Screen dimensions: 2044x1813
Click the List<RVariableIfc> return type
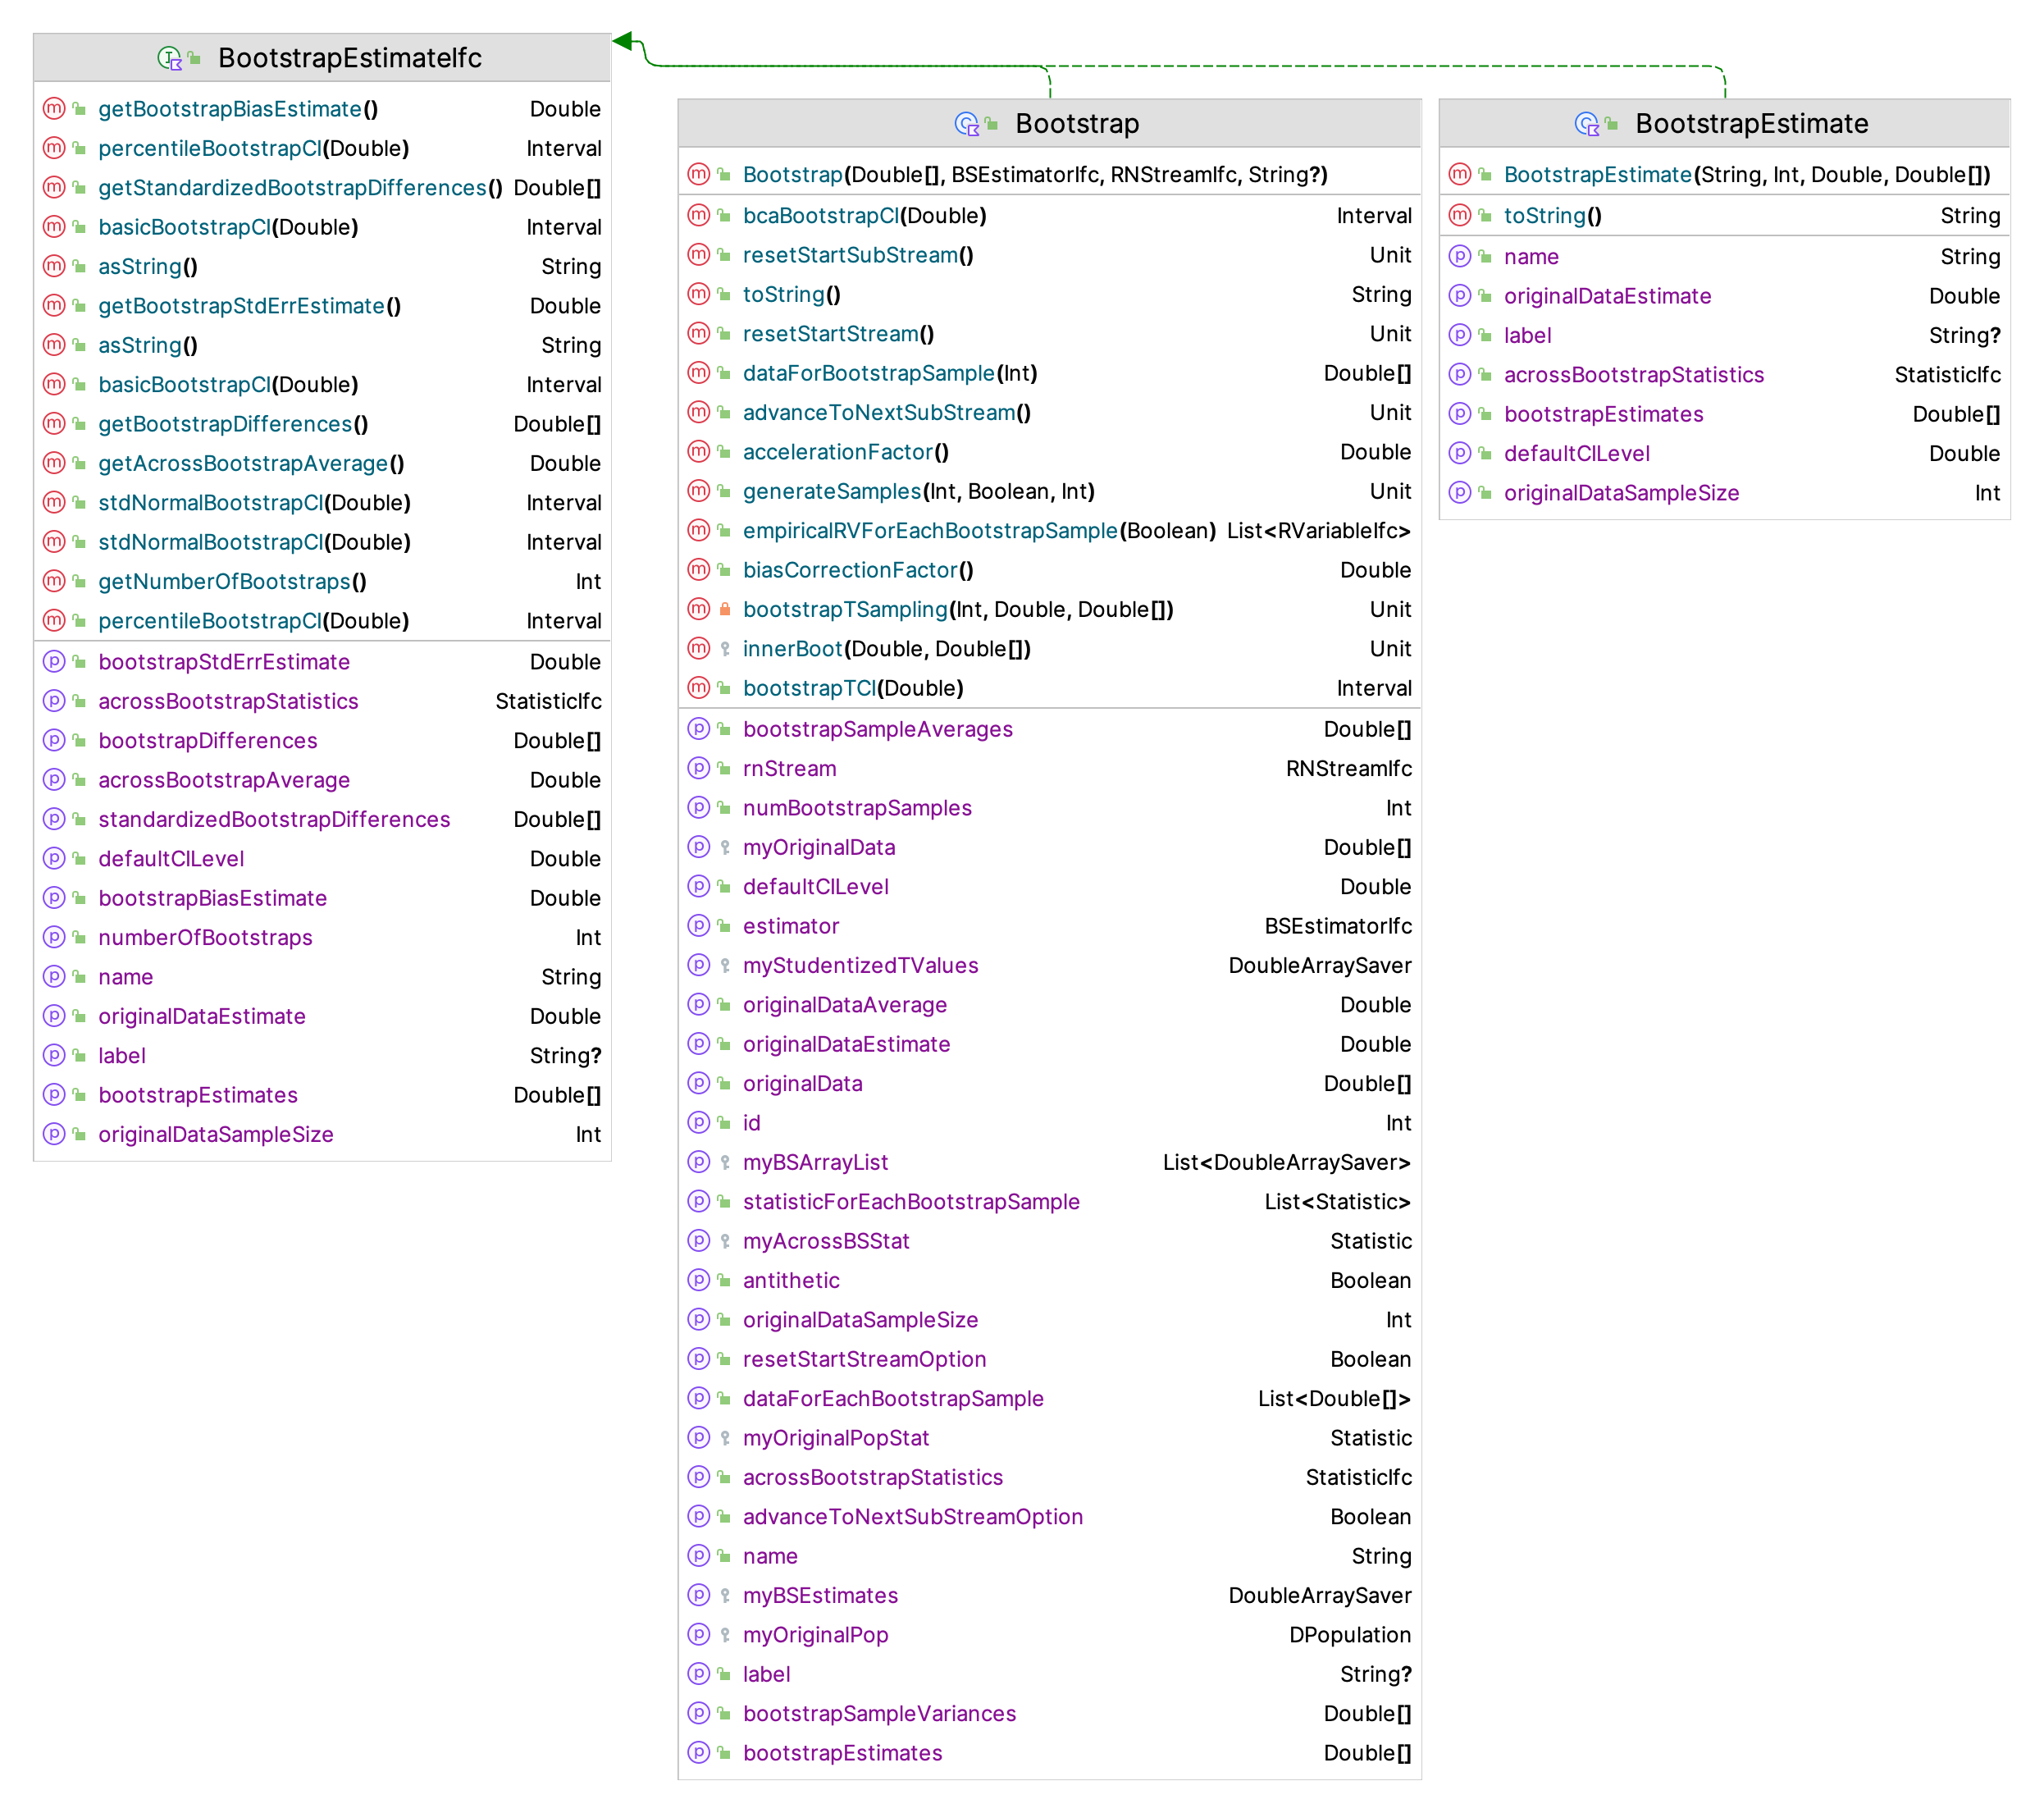pos(1319,531)
